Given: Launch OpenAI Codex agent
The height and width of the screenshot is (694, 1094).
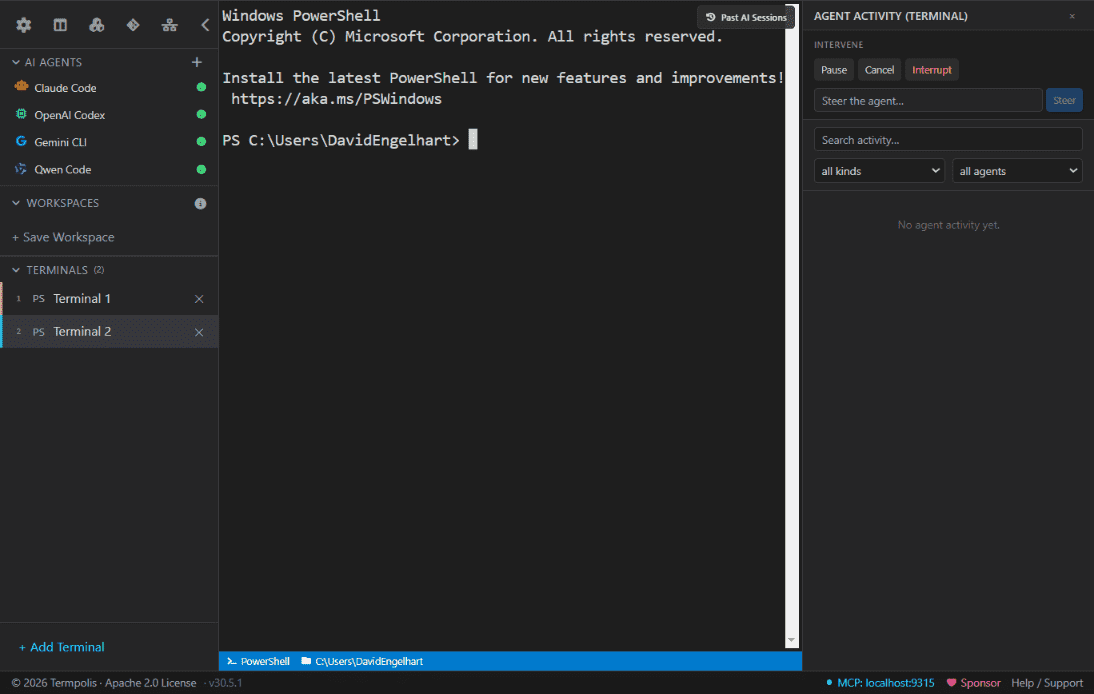Looking at the screenshot, I should (70, 115).
